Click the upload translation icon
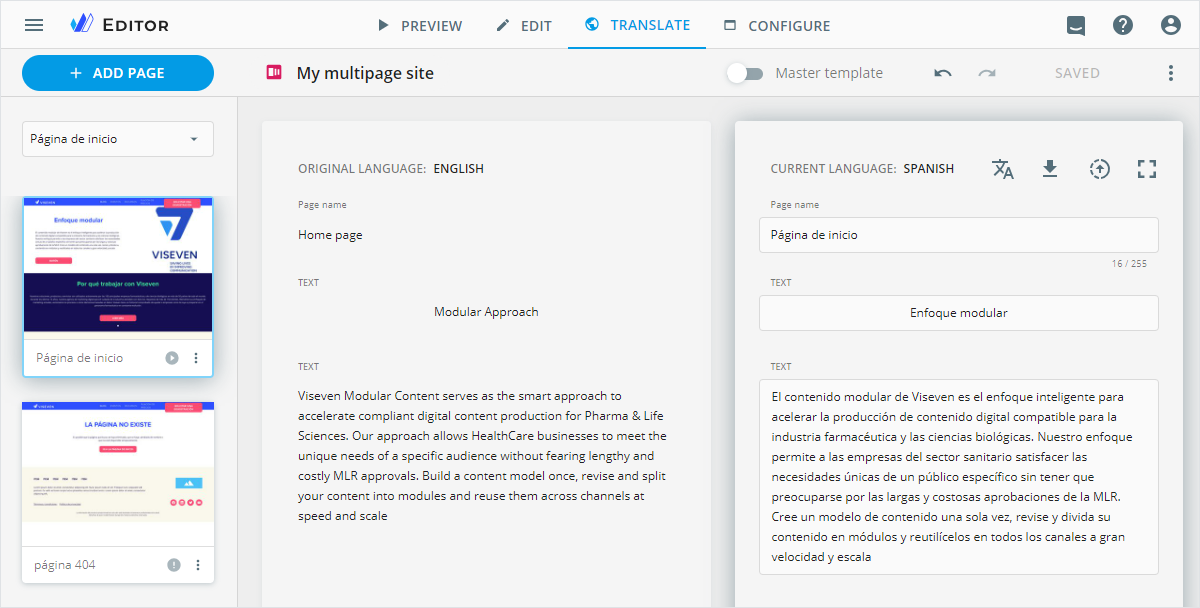The width and height of the screenshot is (1200, 608). 1099,169
